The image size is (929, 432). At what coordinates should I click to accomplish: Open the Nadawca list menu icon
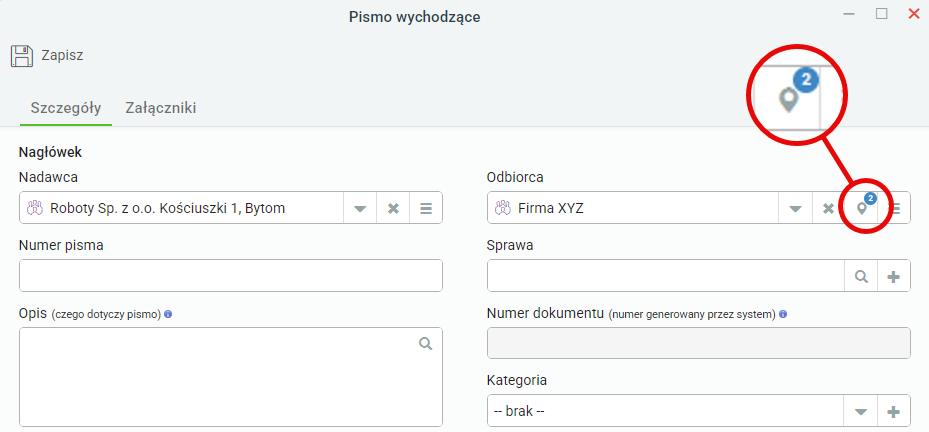(425, 209)
